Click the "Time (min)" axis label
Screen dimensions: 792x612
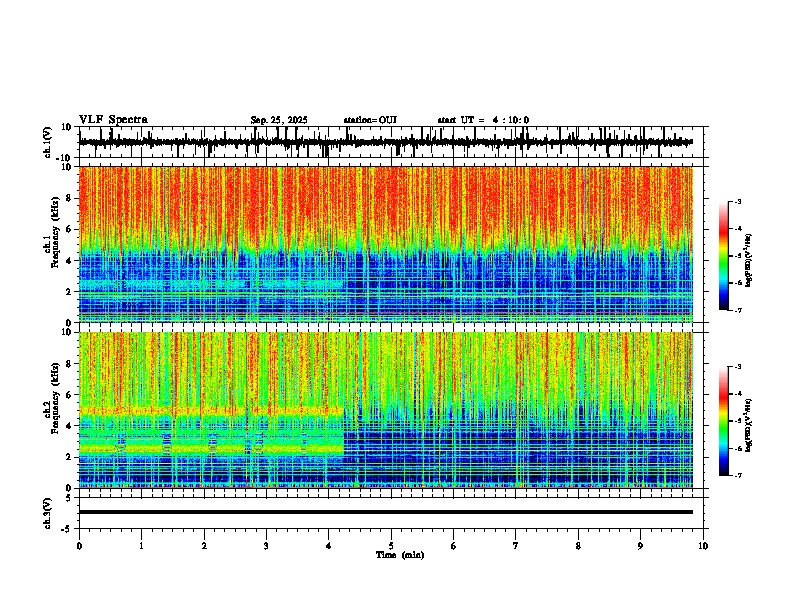coord(400,555)
